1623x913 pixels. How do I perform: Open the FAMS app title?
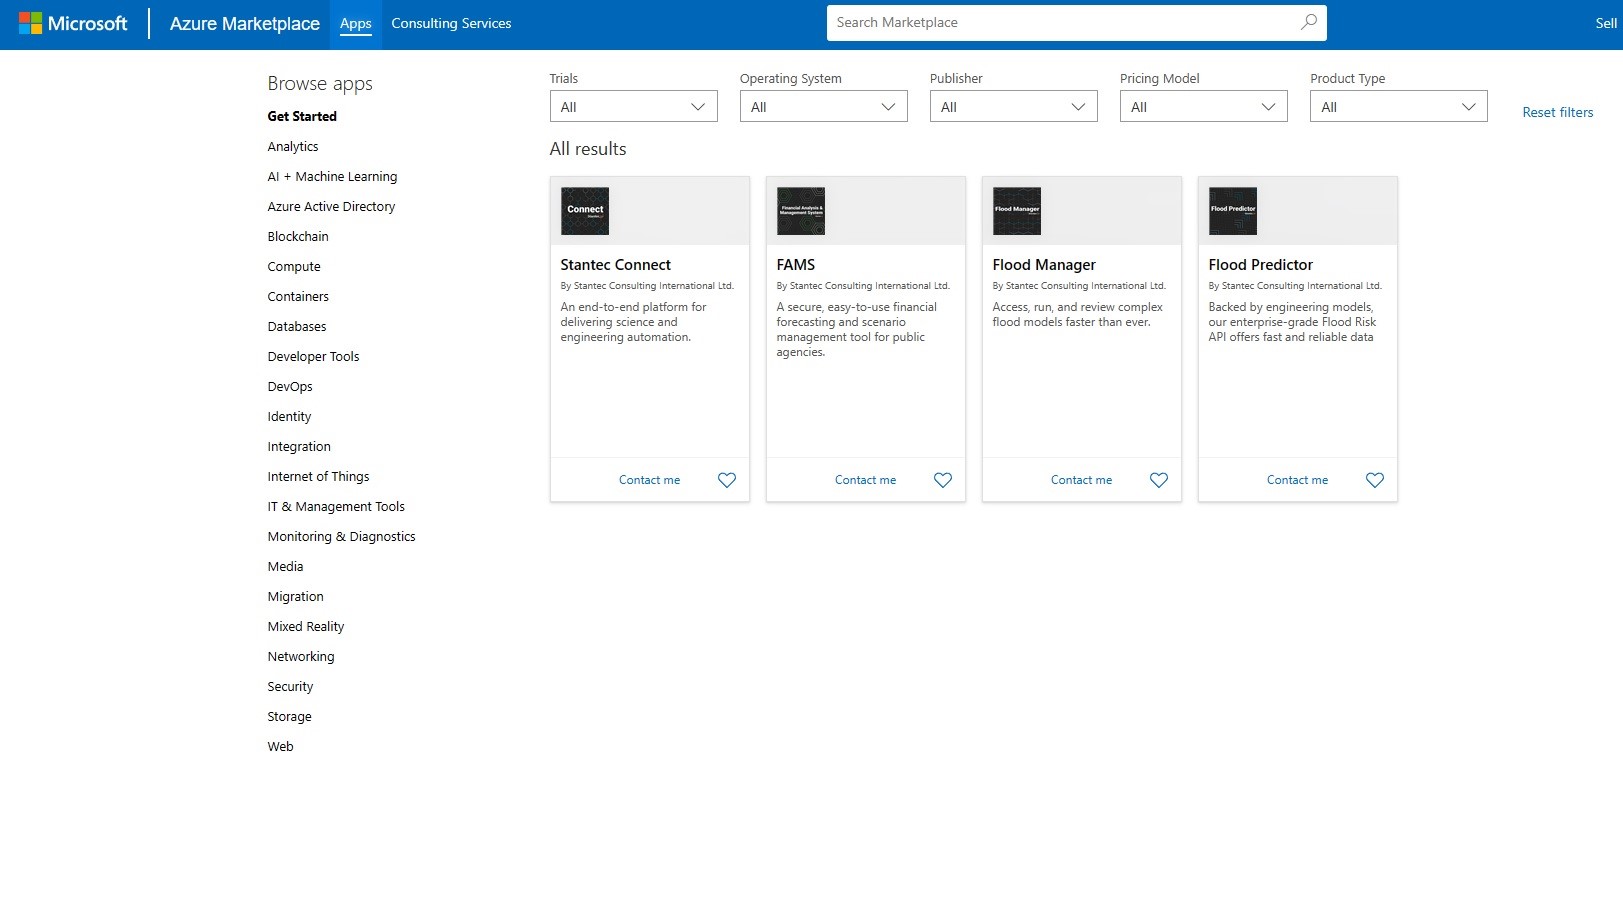tap(796, 265)
